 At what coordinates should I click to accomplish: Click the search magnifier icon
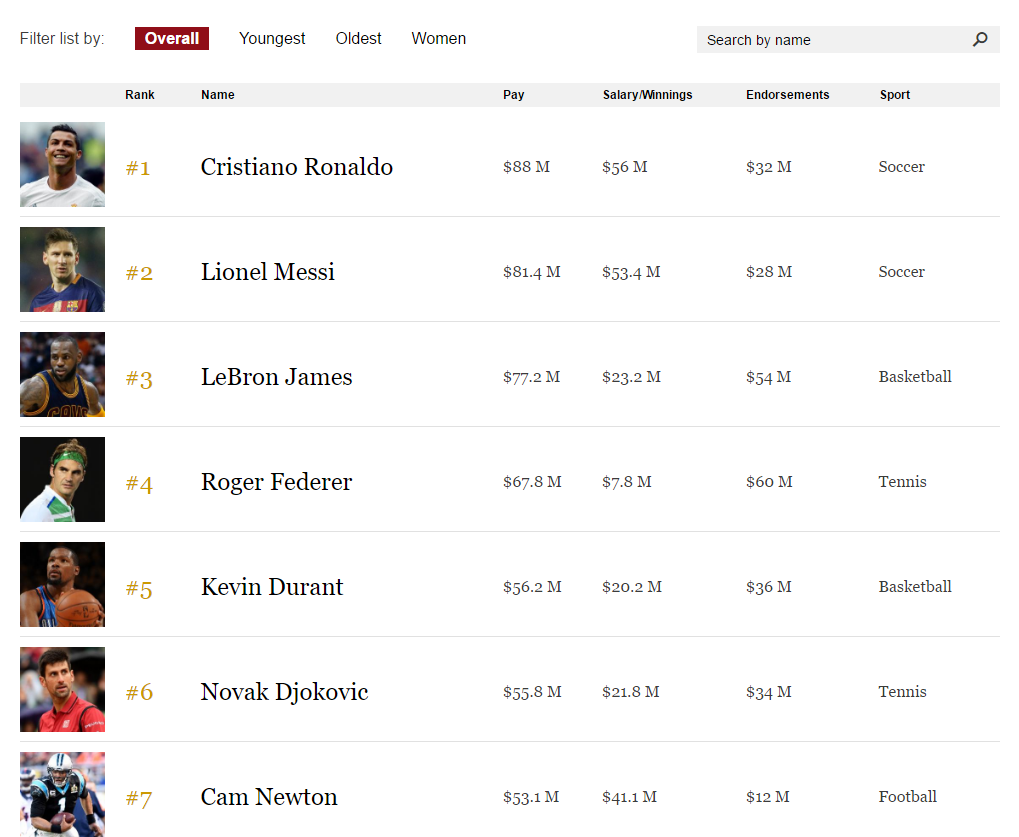980,40
